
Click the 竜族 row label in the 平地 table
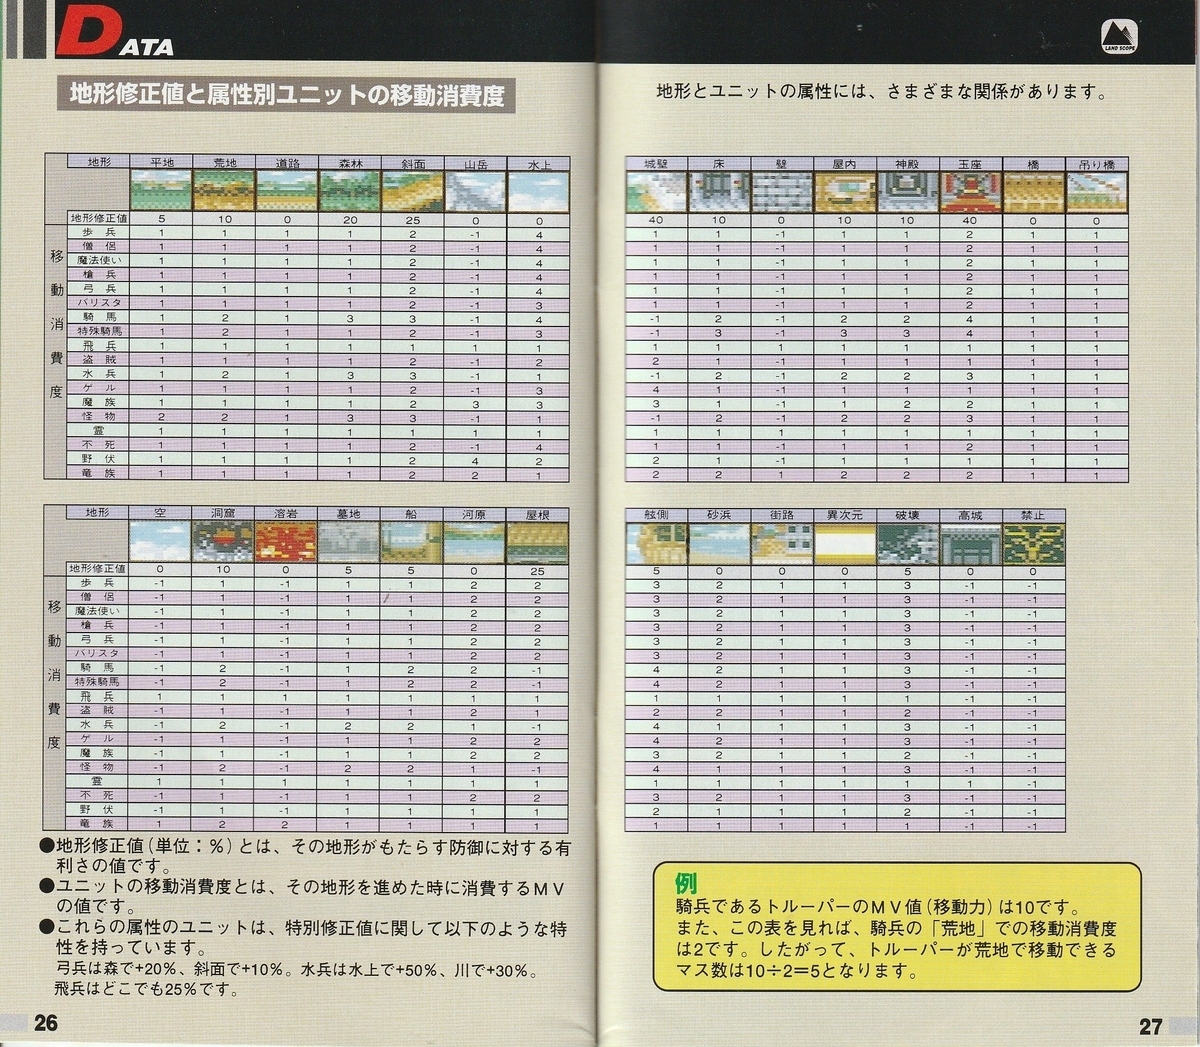[98, 472]
